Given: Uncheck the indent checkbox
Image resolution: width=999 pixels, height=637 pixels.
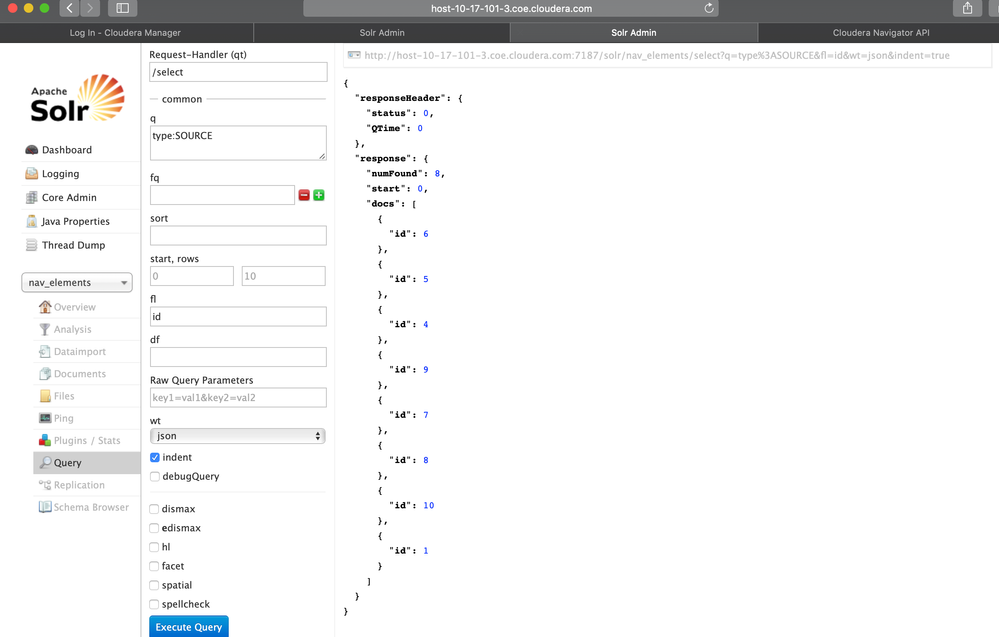Looking at the screenshot, I should point(155,457).
